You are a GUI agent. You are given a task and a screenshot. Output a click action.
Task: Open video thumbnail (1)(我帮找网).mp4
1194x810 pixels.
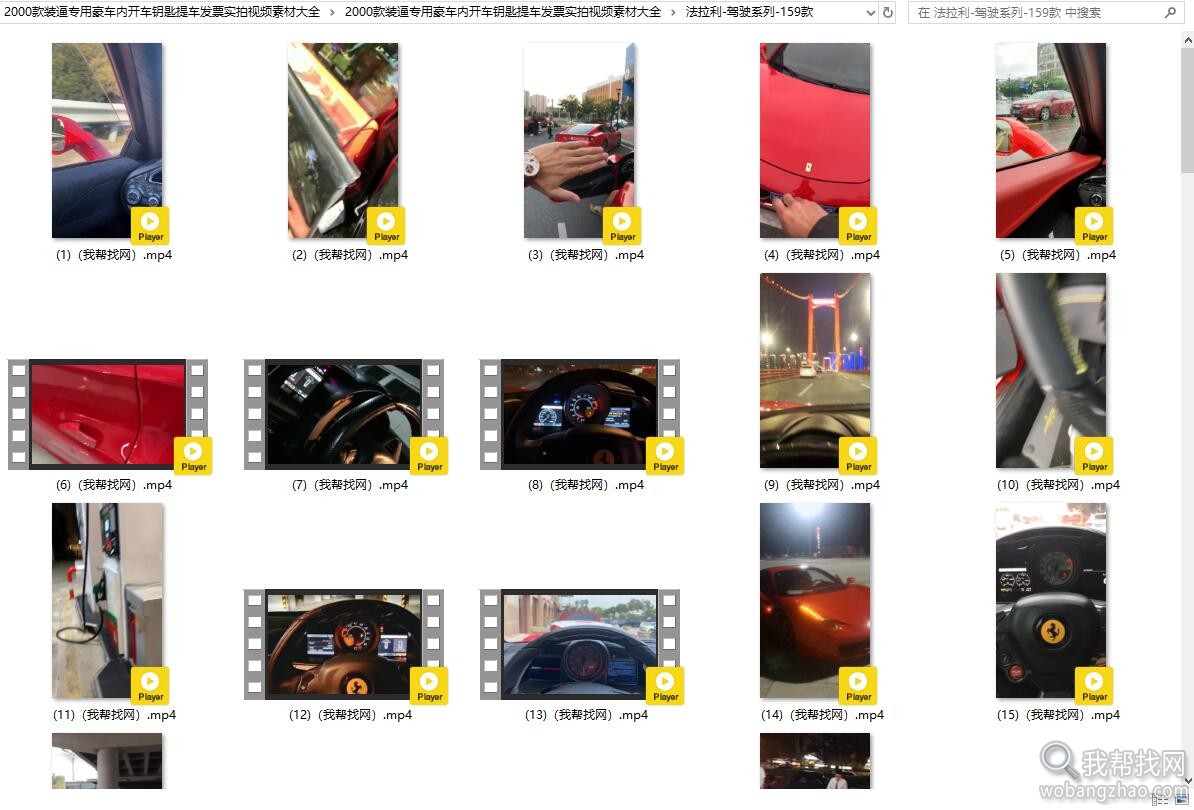click(107, 140)
